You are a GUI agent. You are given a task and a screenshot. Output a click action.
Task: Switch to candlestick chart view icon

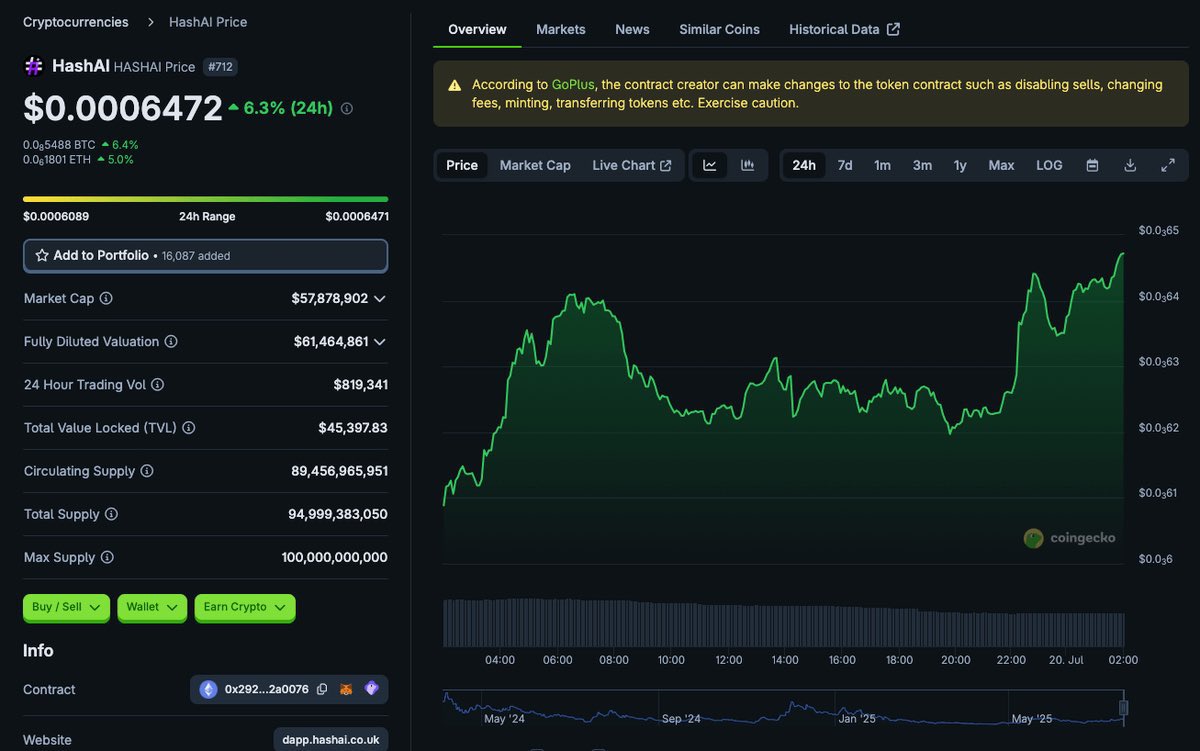tap(747, 165)
